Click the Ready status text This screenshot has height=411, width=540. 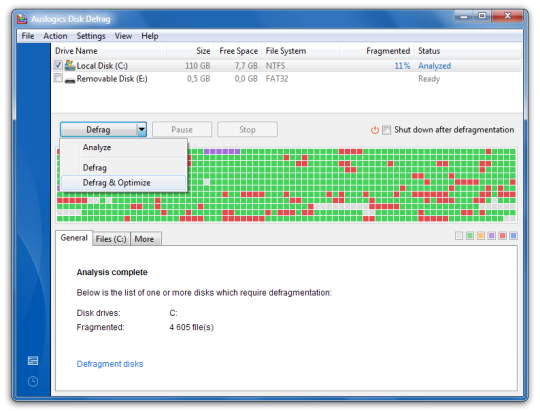pos(429,79)
